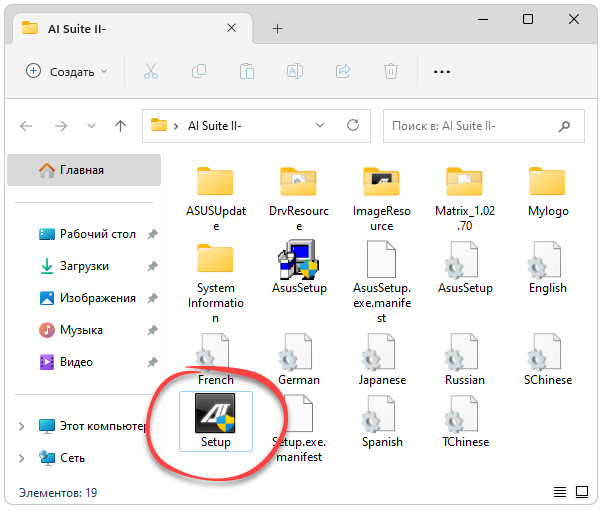Select the German language file

point(299,359)
